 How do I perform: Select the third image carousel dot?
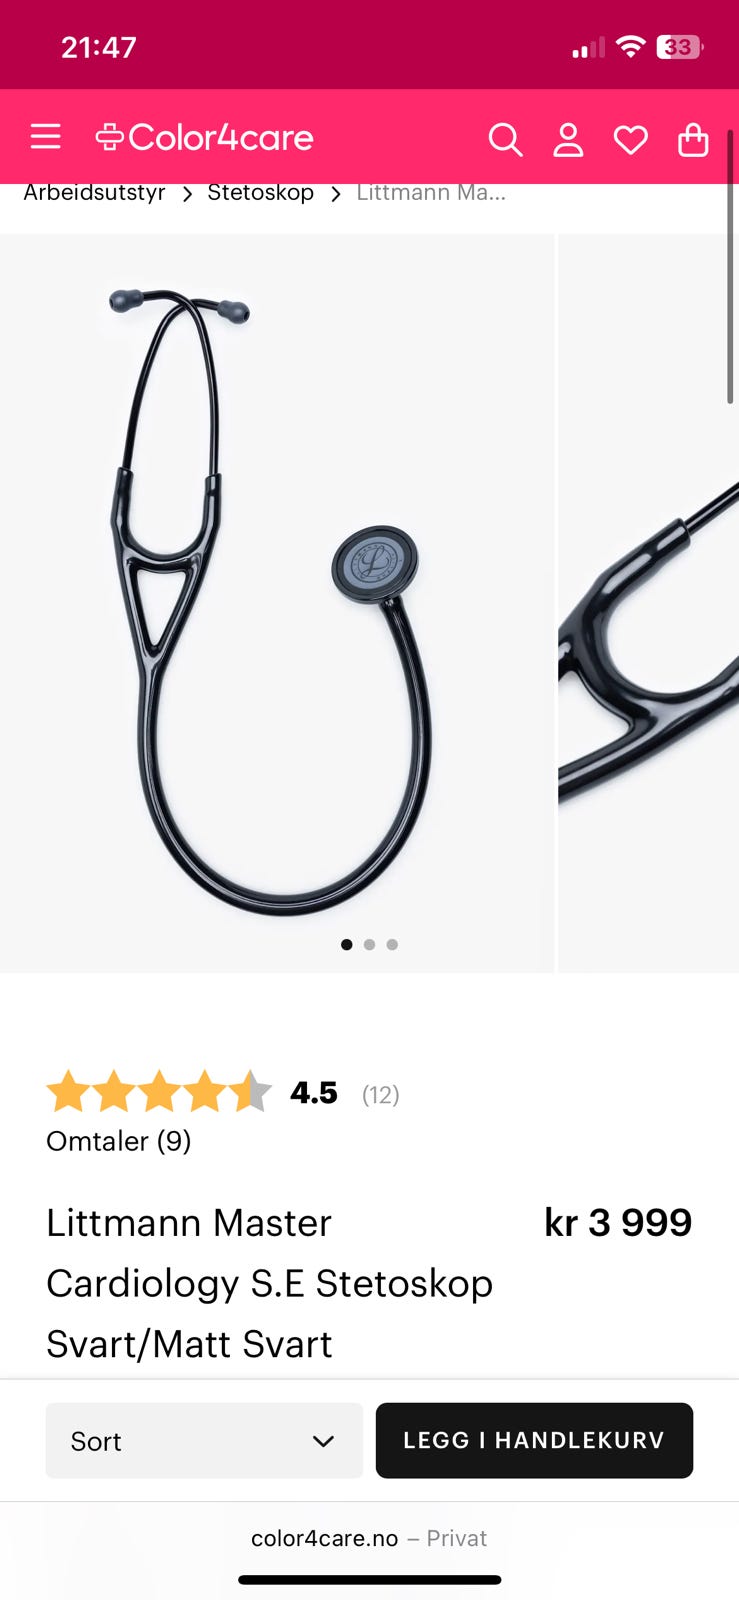coord(392,944)
